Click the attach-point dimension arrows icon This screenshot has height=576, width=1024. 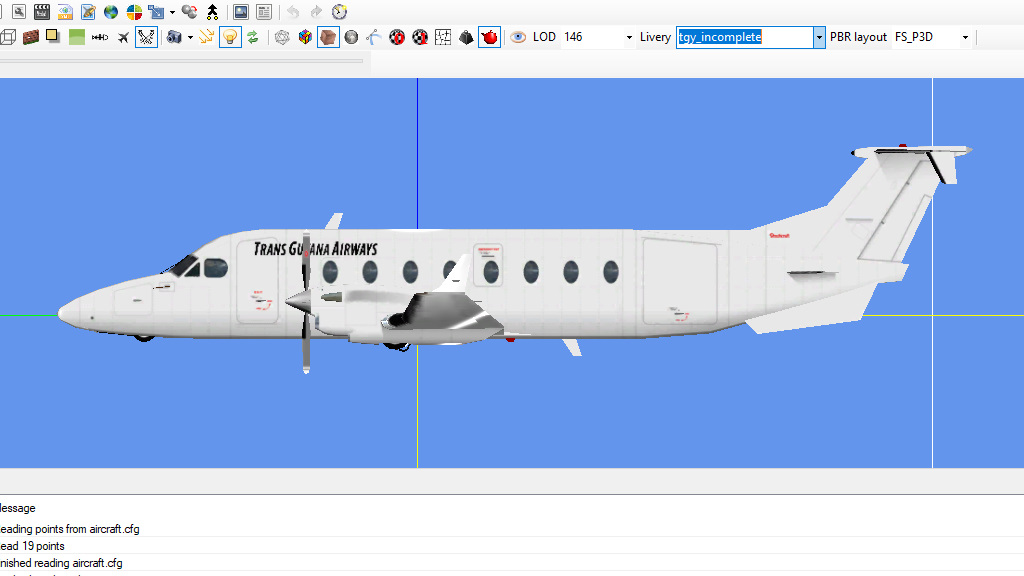coord(100,37)
